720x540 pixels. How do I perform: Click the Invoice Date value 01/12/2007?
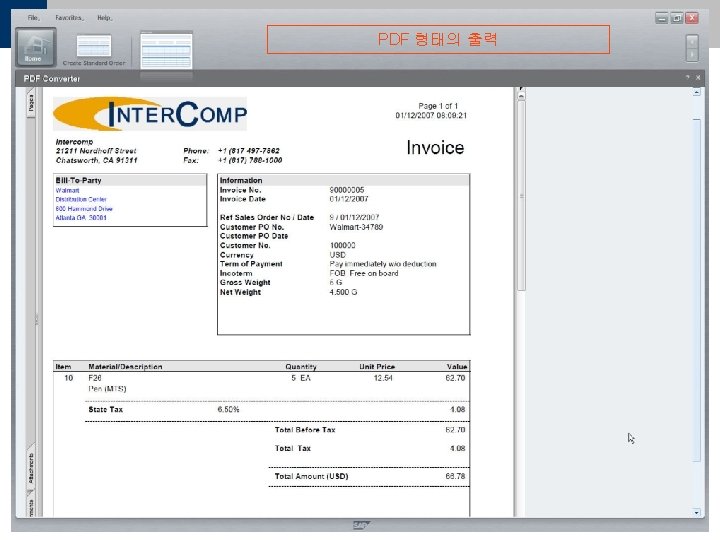point(349,199)
